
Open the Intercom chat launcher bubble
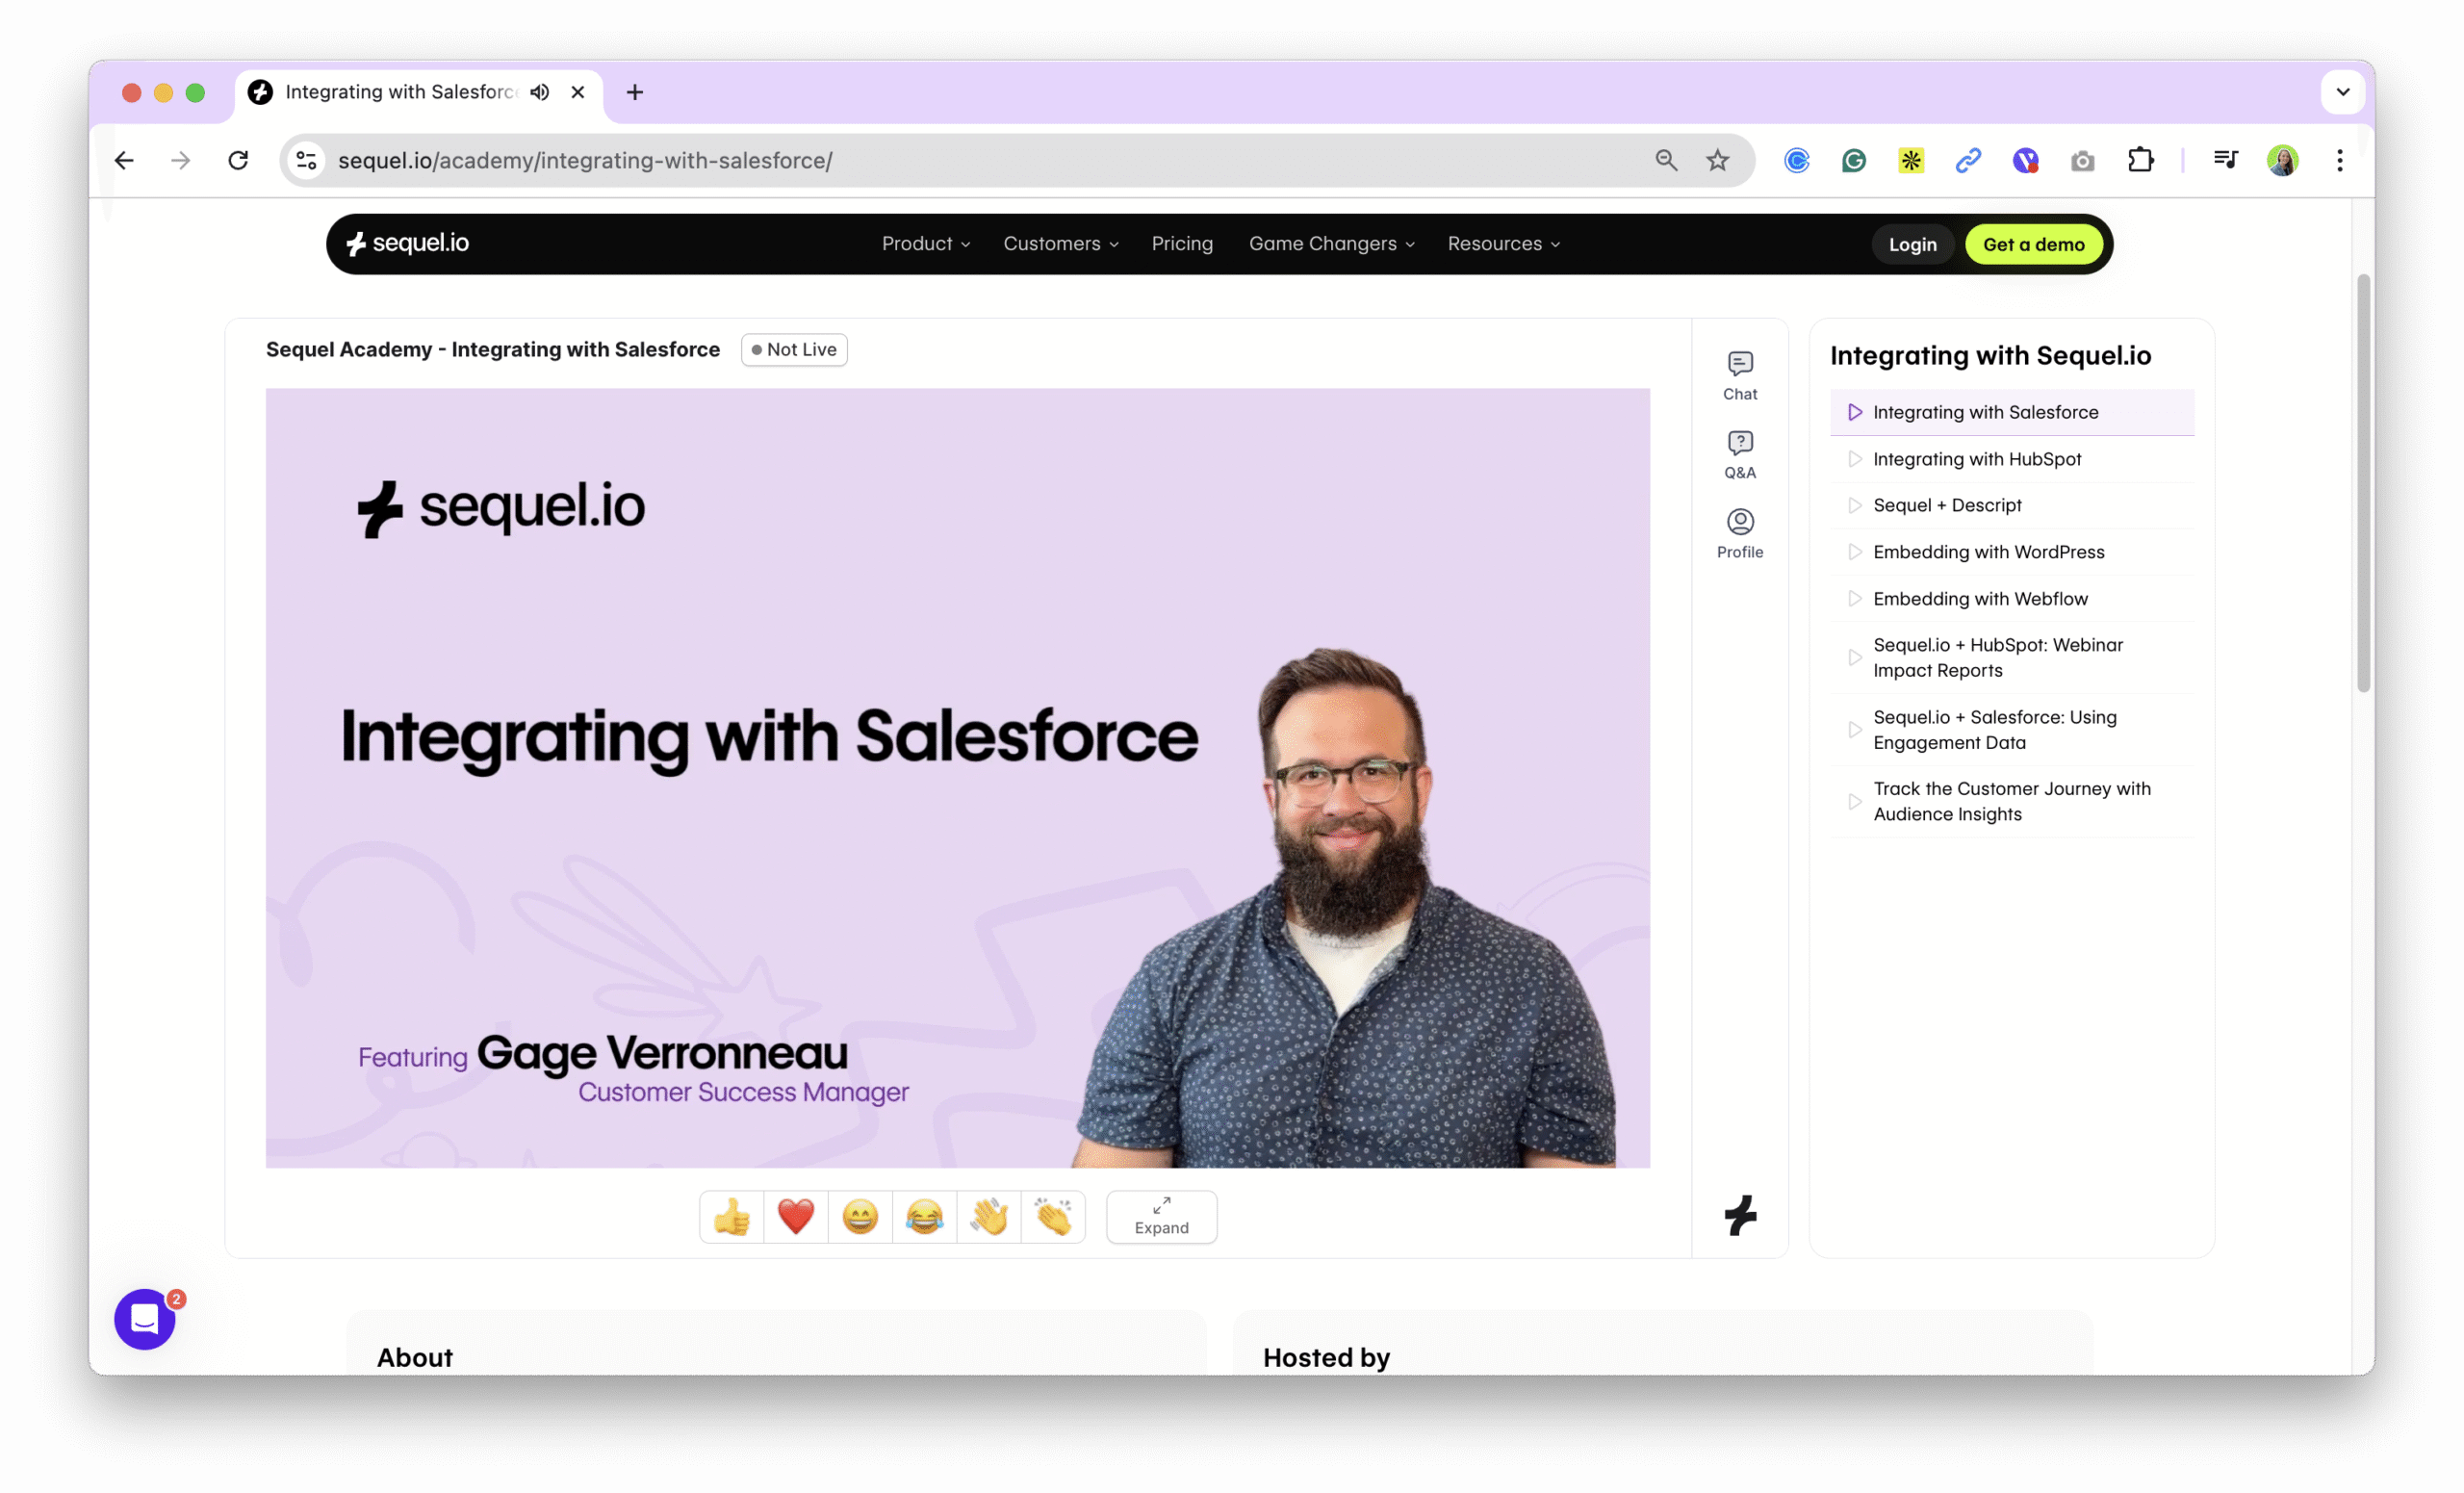[x=145, y=1319]
